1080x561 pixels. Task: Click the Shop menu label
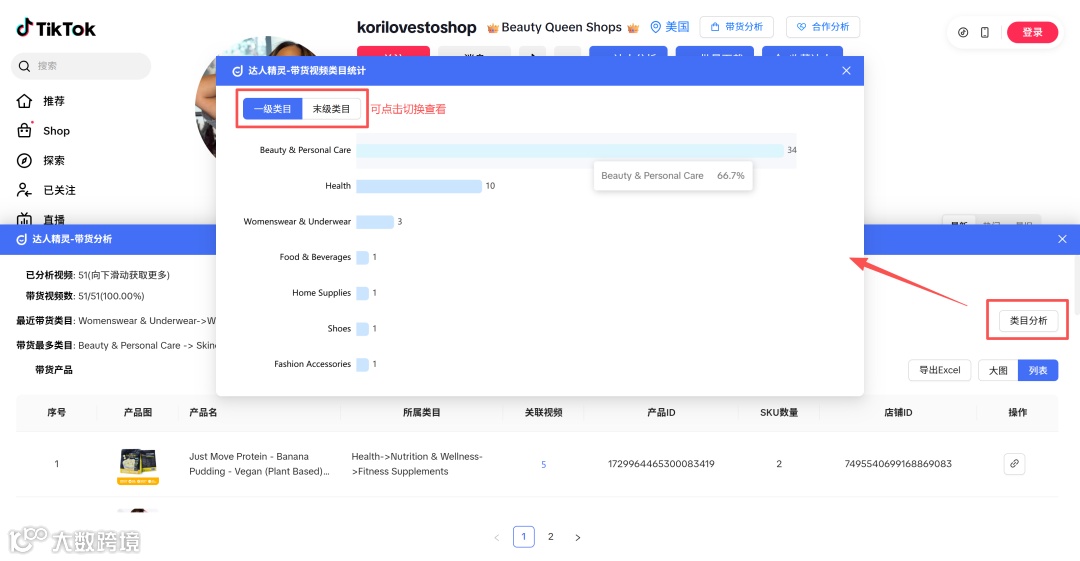coord(56,131)
